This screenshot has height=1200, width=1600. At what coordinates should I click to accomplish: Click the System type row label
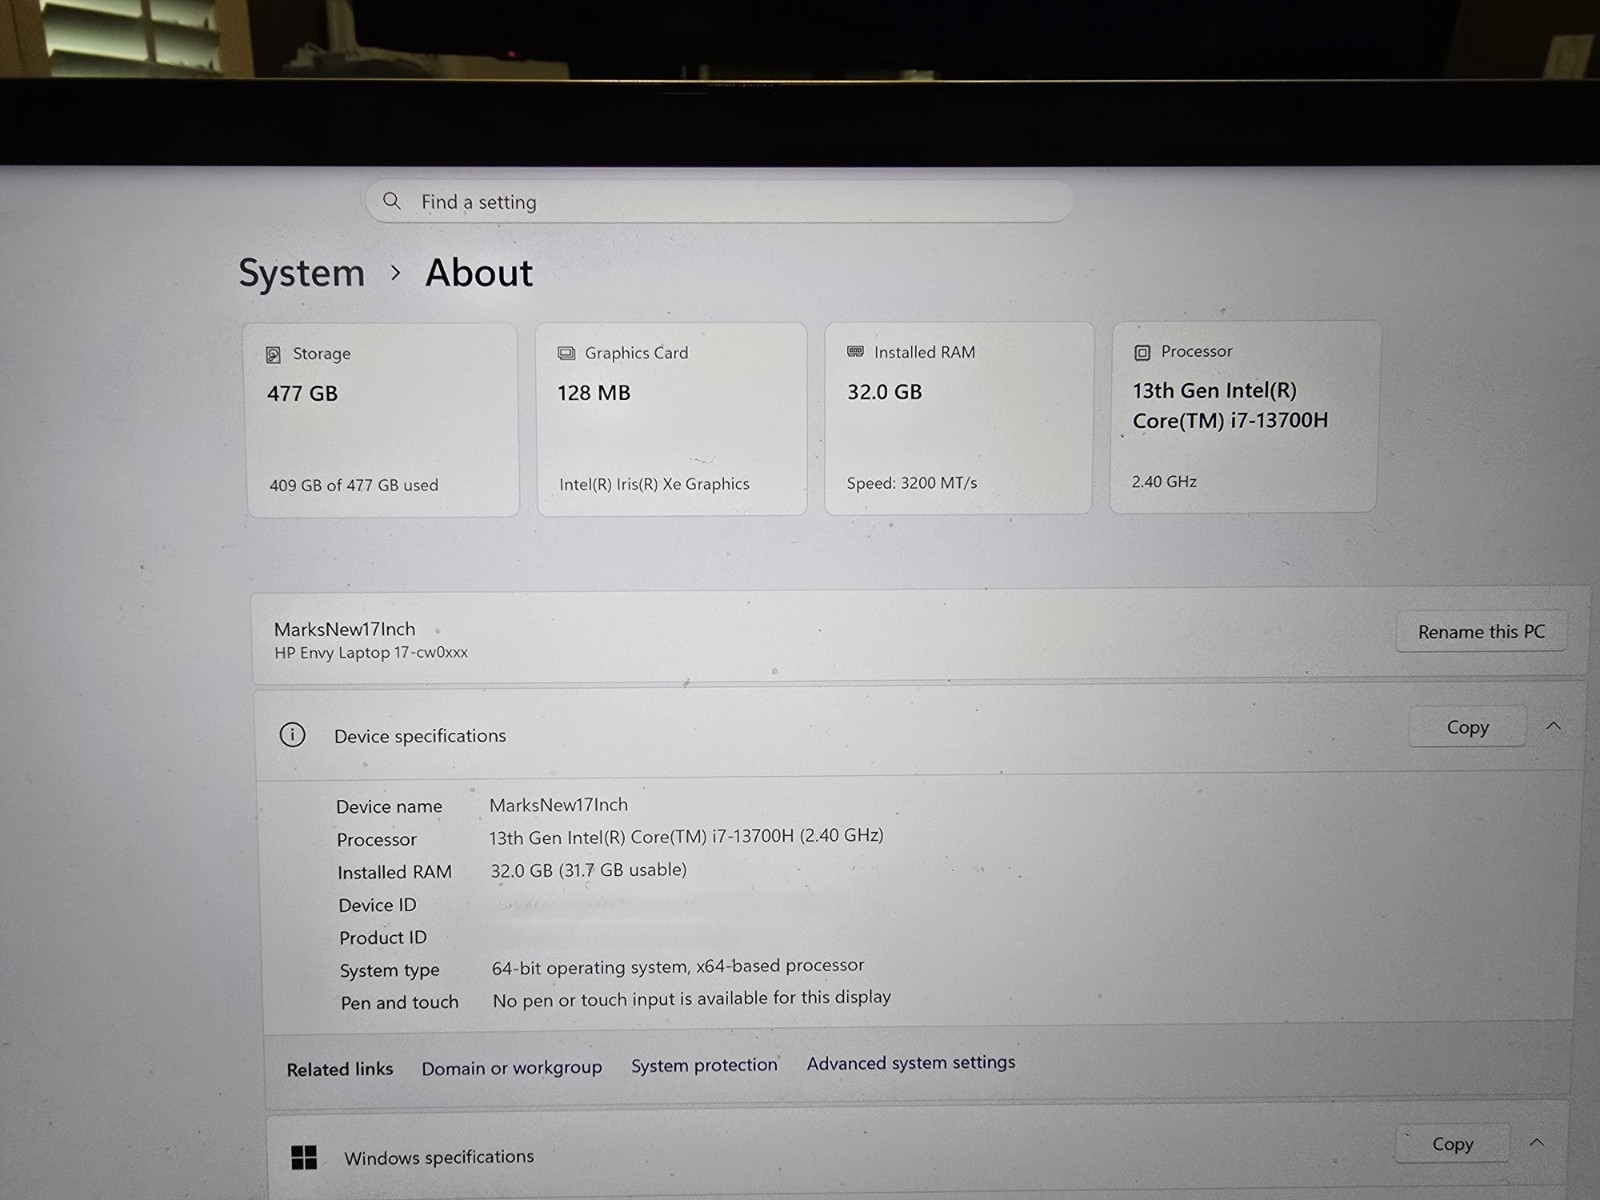389,971
